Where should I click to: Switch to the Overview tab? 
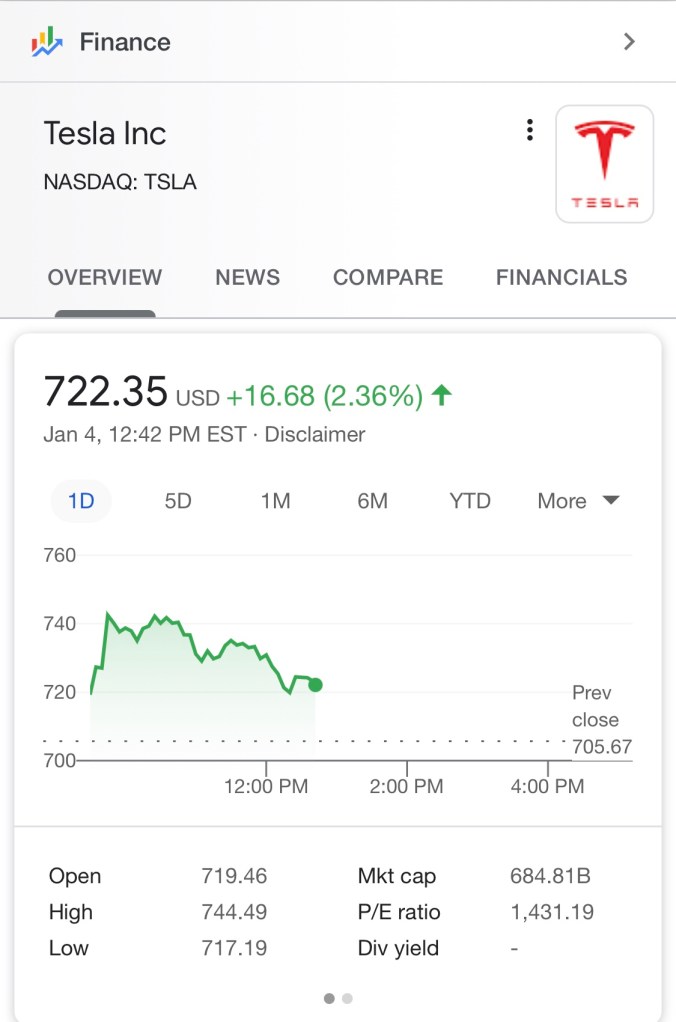pyautogui.click(x=105, y=278)
